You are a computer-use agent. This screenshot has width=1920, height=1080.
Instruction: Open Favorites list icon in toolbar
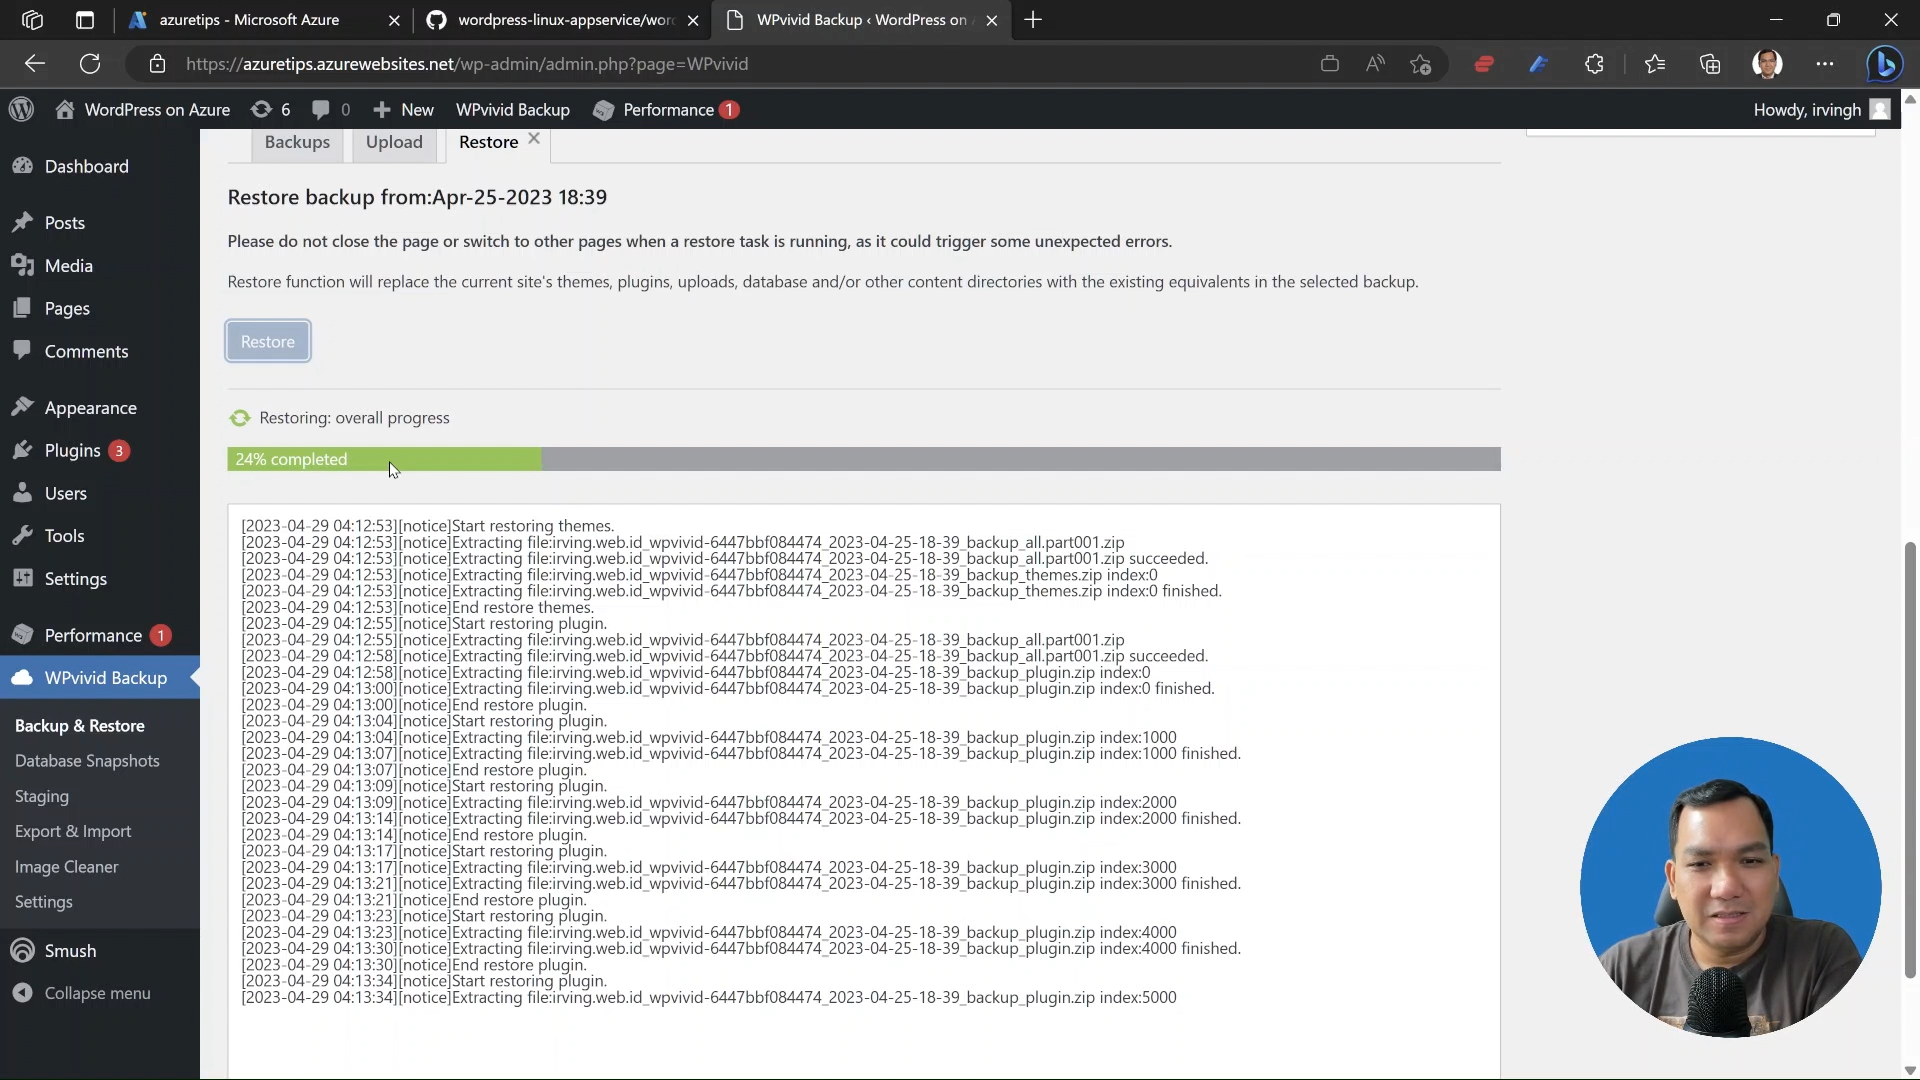pyautogui.click(x=1655, y=64)
